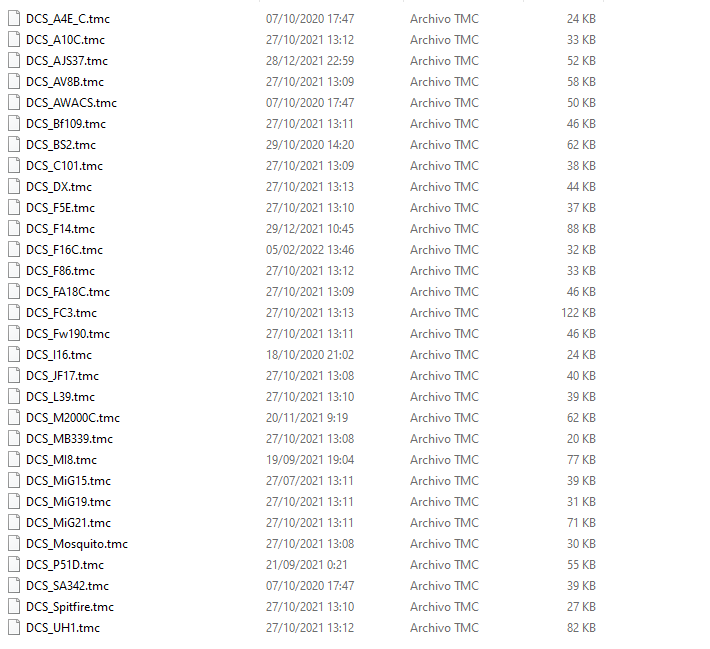Click the DCS_AWACS.tmc file entry
The image size is (710, 649).
pyautogui.click(x=71, y=103)
